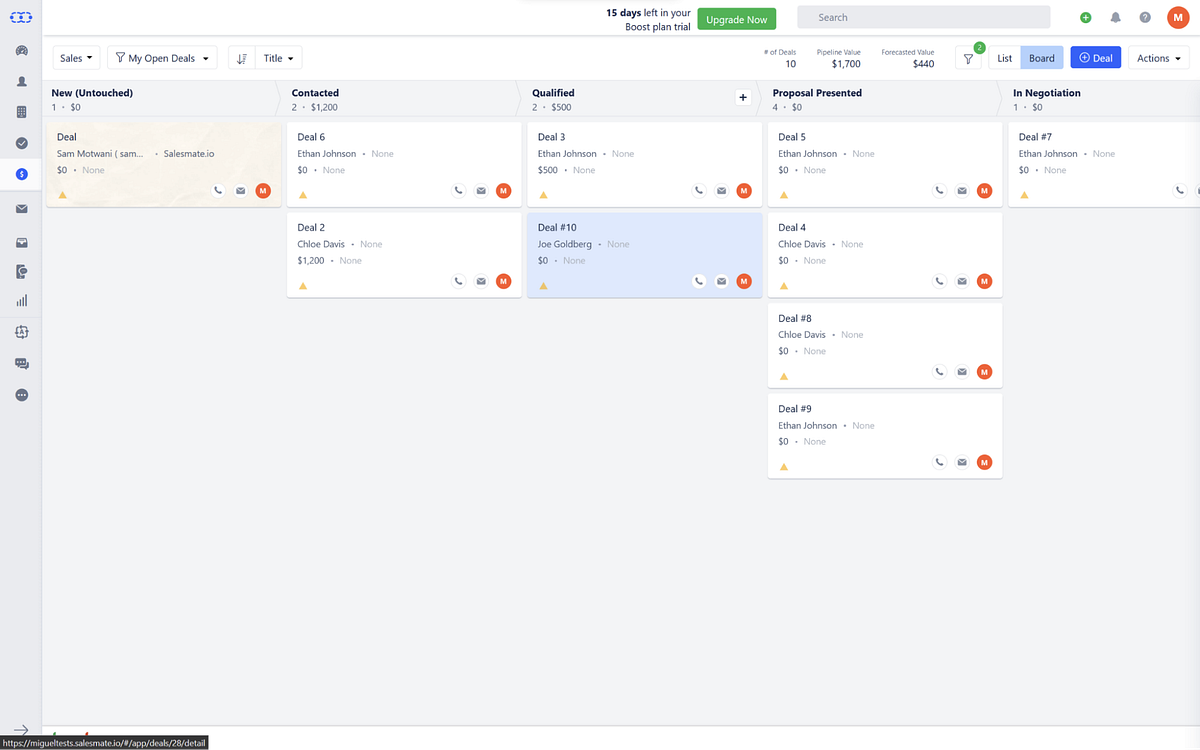Open the Dashboard from the left sidebar

tap(21, 50)
